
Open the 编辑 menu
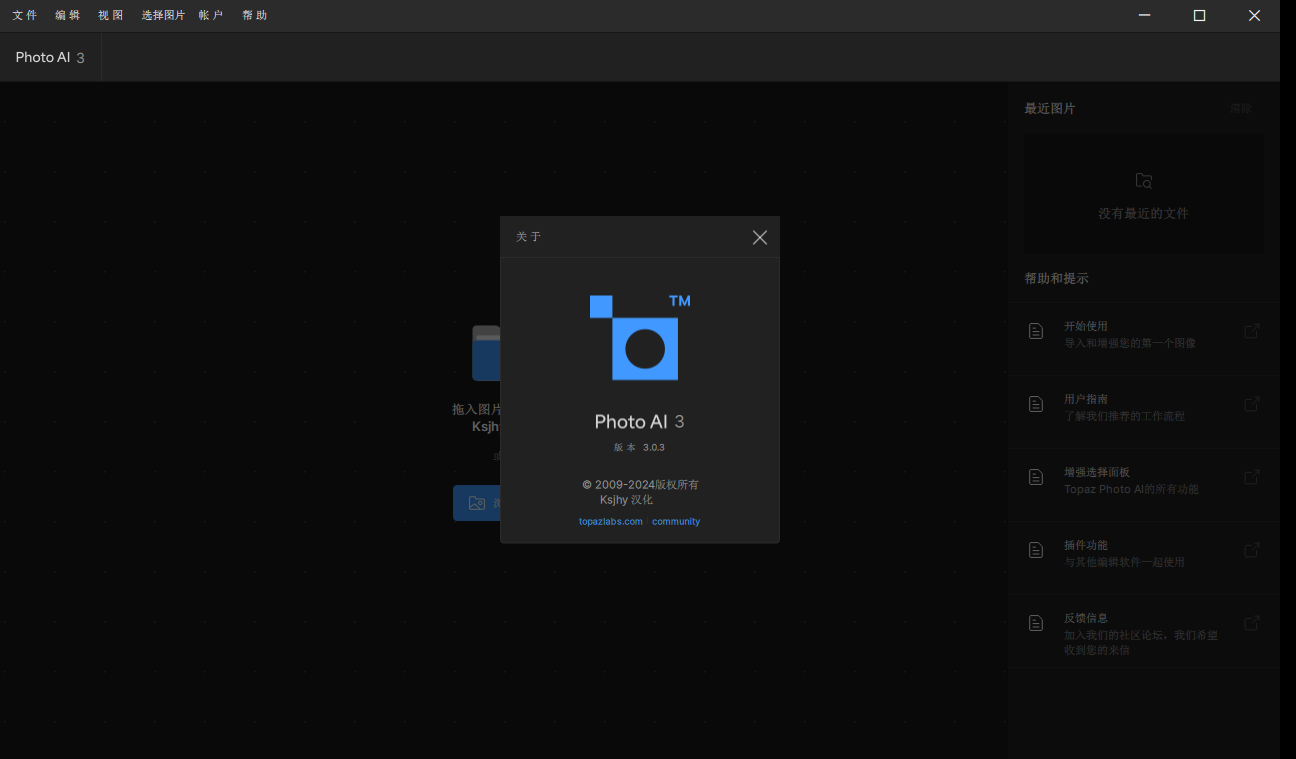pyautogui.click(x=68, y=15)
